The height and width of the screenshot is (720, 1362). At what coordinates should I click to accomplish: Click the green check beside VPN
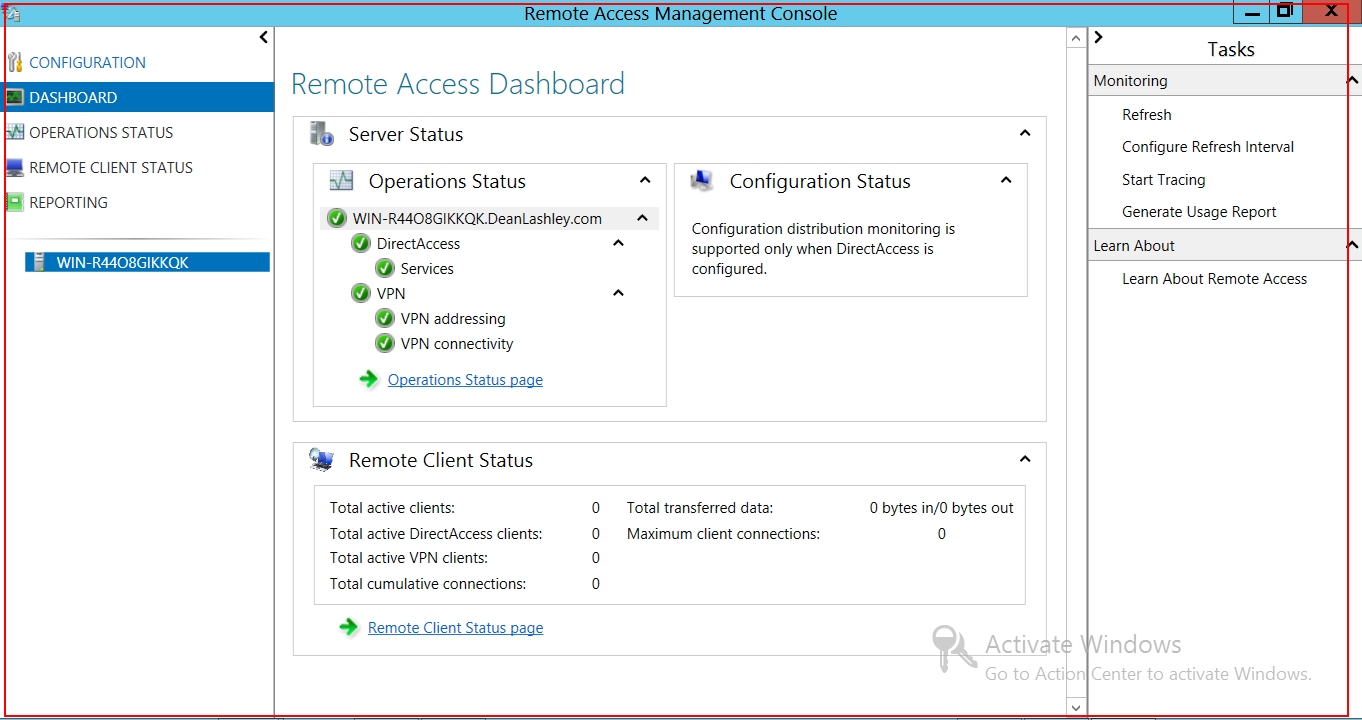[x=361, y=293]
